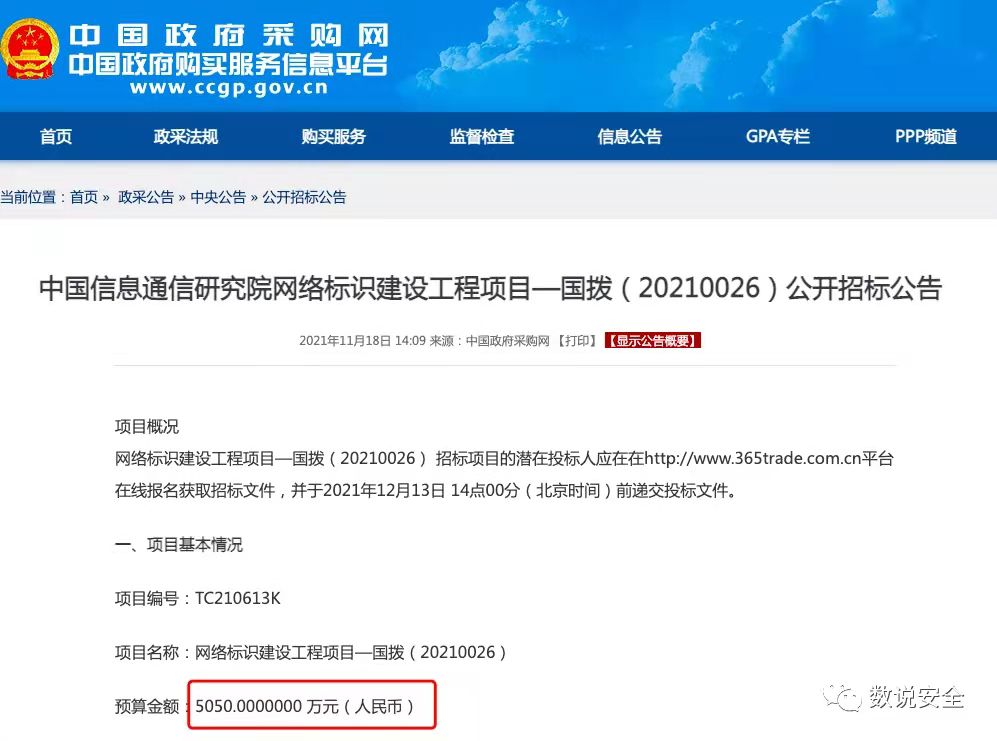
Task: Click the 【打印】 print link
Action: [x=577, y=341]
